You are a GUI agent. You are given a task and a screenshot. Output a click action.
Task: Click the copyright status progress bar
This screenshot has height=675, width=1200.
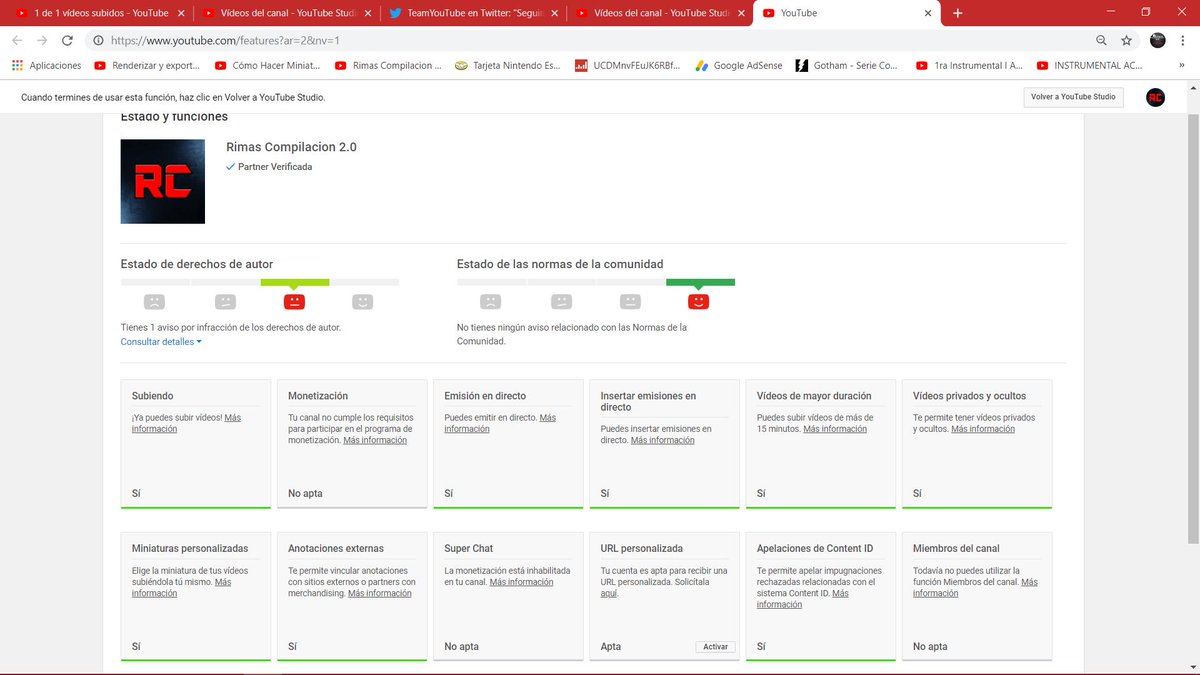point(260,282)
